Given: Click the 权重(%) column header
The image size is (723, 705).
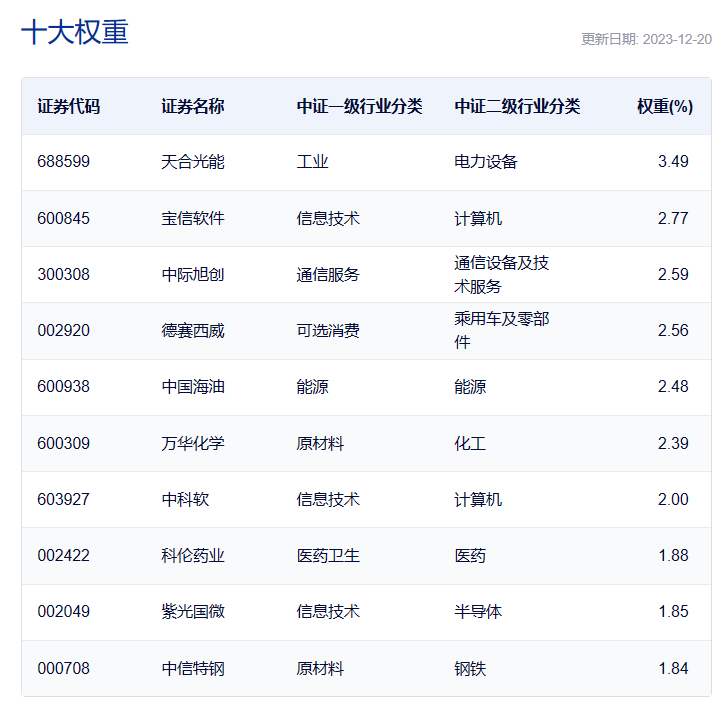Looking at the screenshot, I should (x=665, y=106).
